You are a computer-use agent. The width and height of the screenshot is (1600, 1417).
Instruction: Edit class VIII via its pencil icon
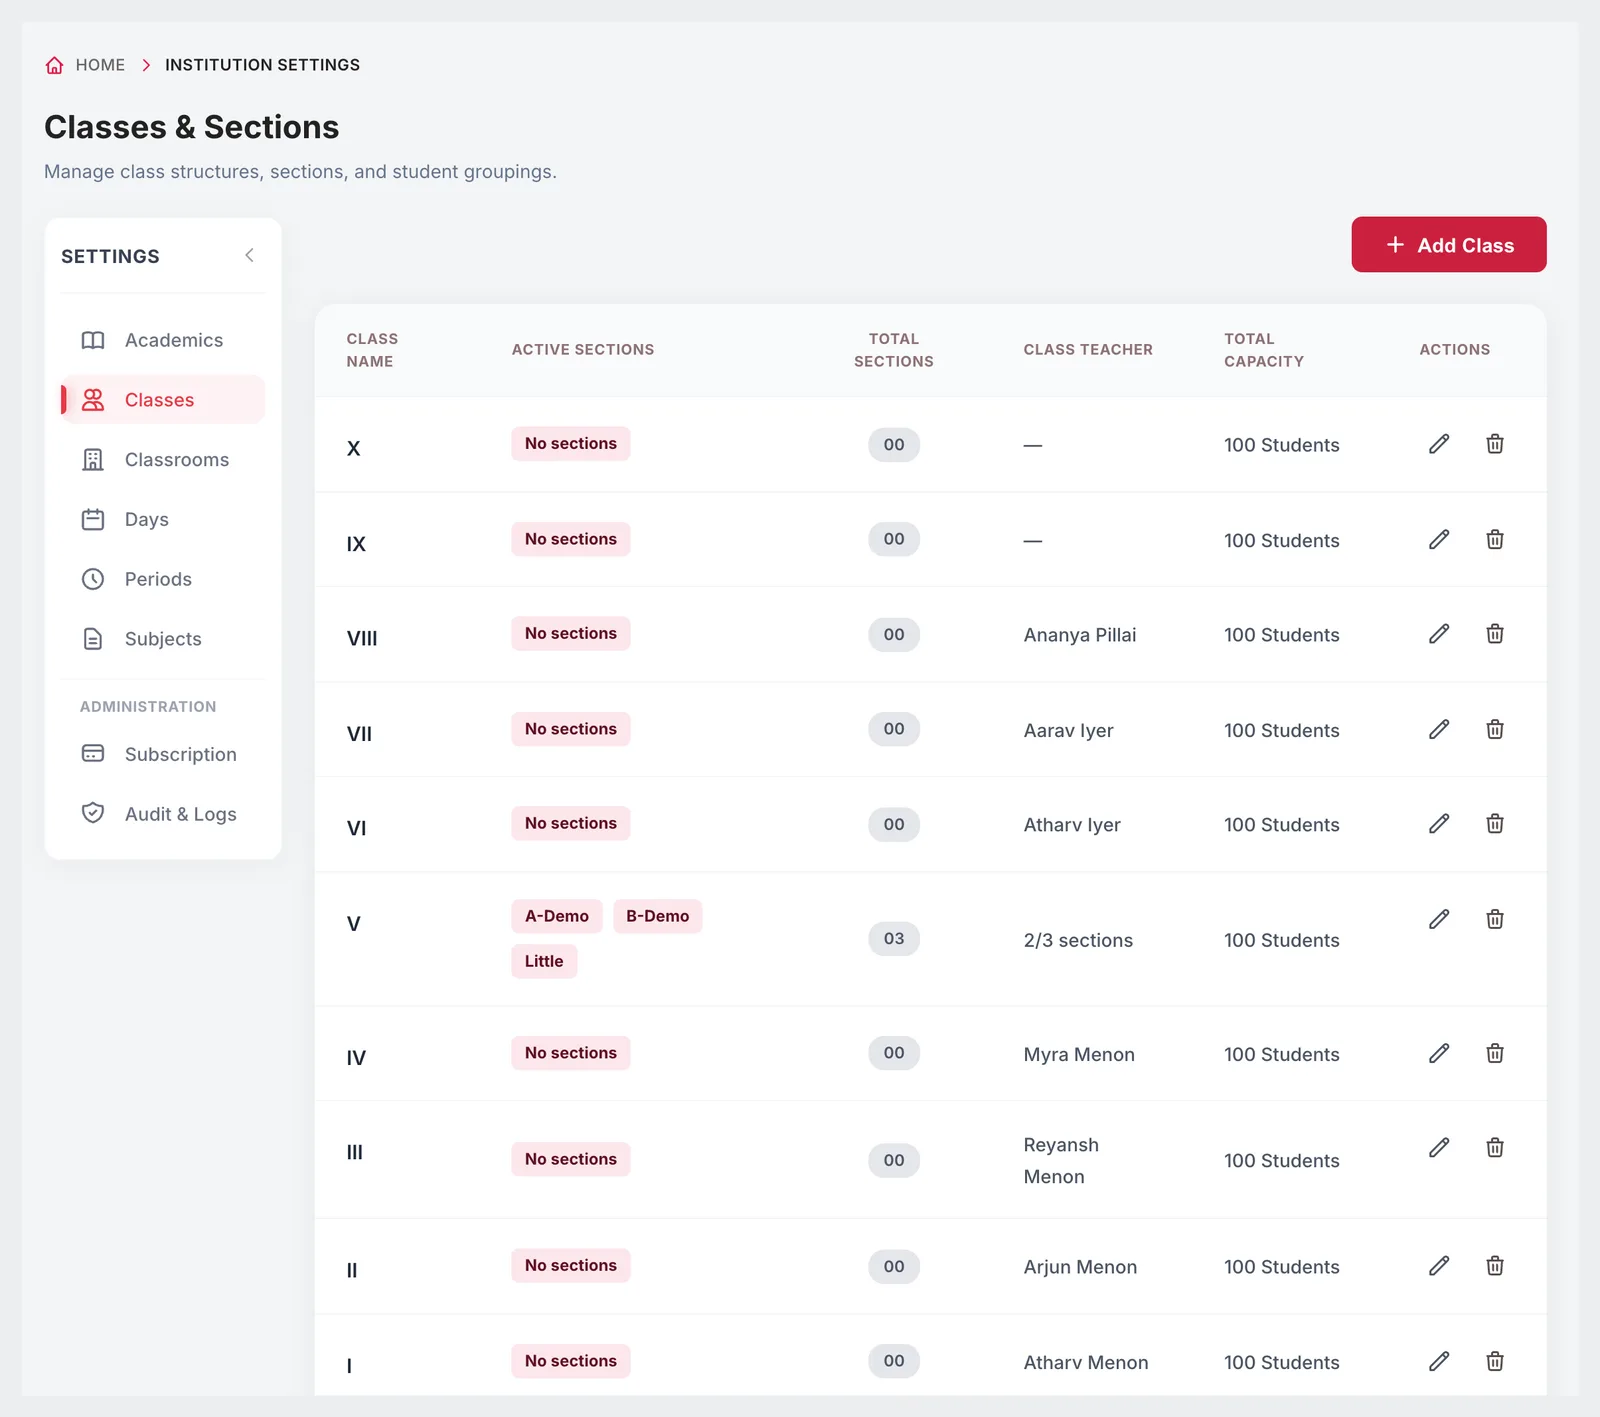click(x=1439, y=634)
